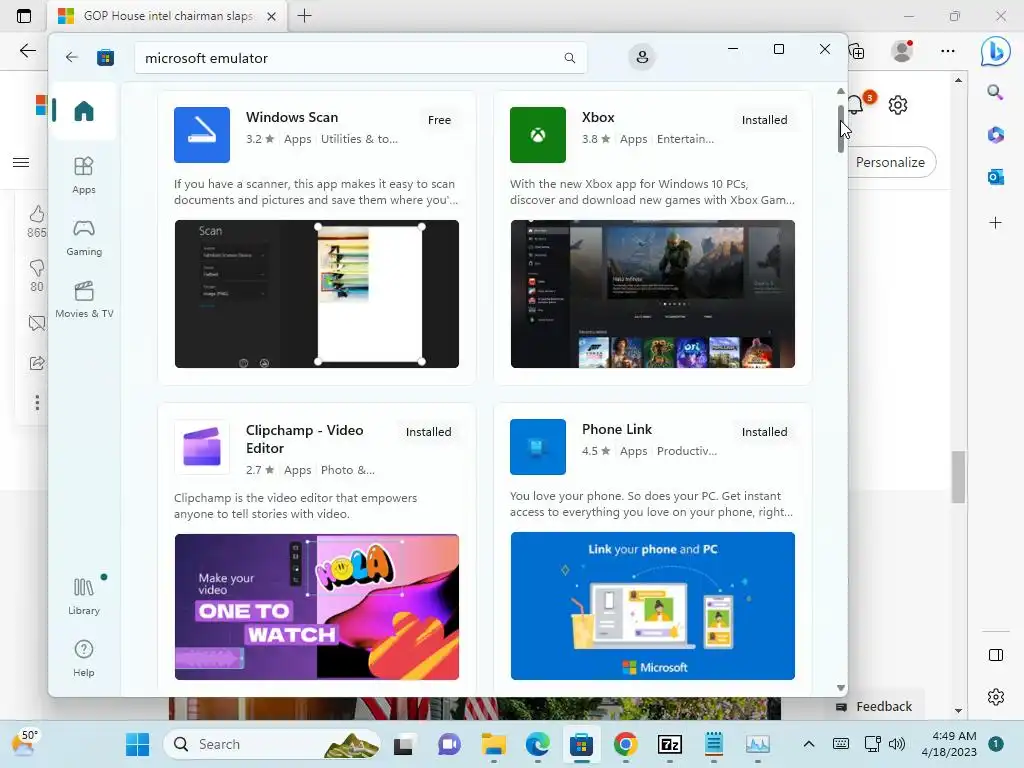Show hidden icons in the system tray
Screen dimensions: 1024x768
pyautogui.click(x=808, y=744)
